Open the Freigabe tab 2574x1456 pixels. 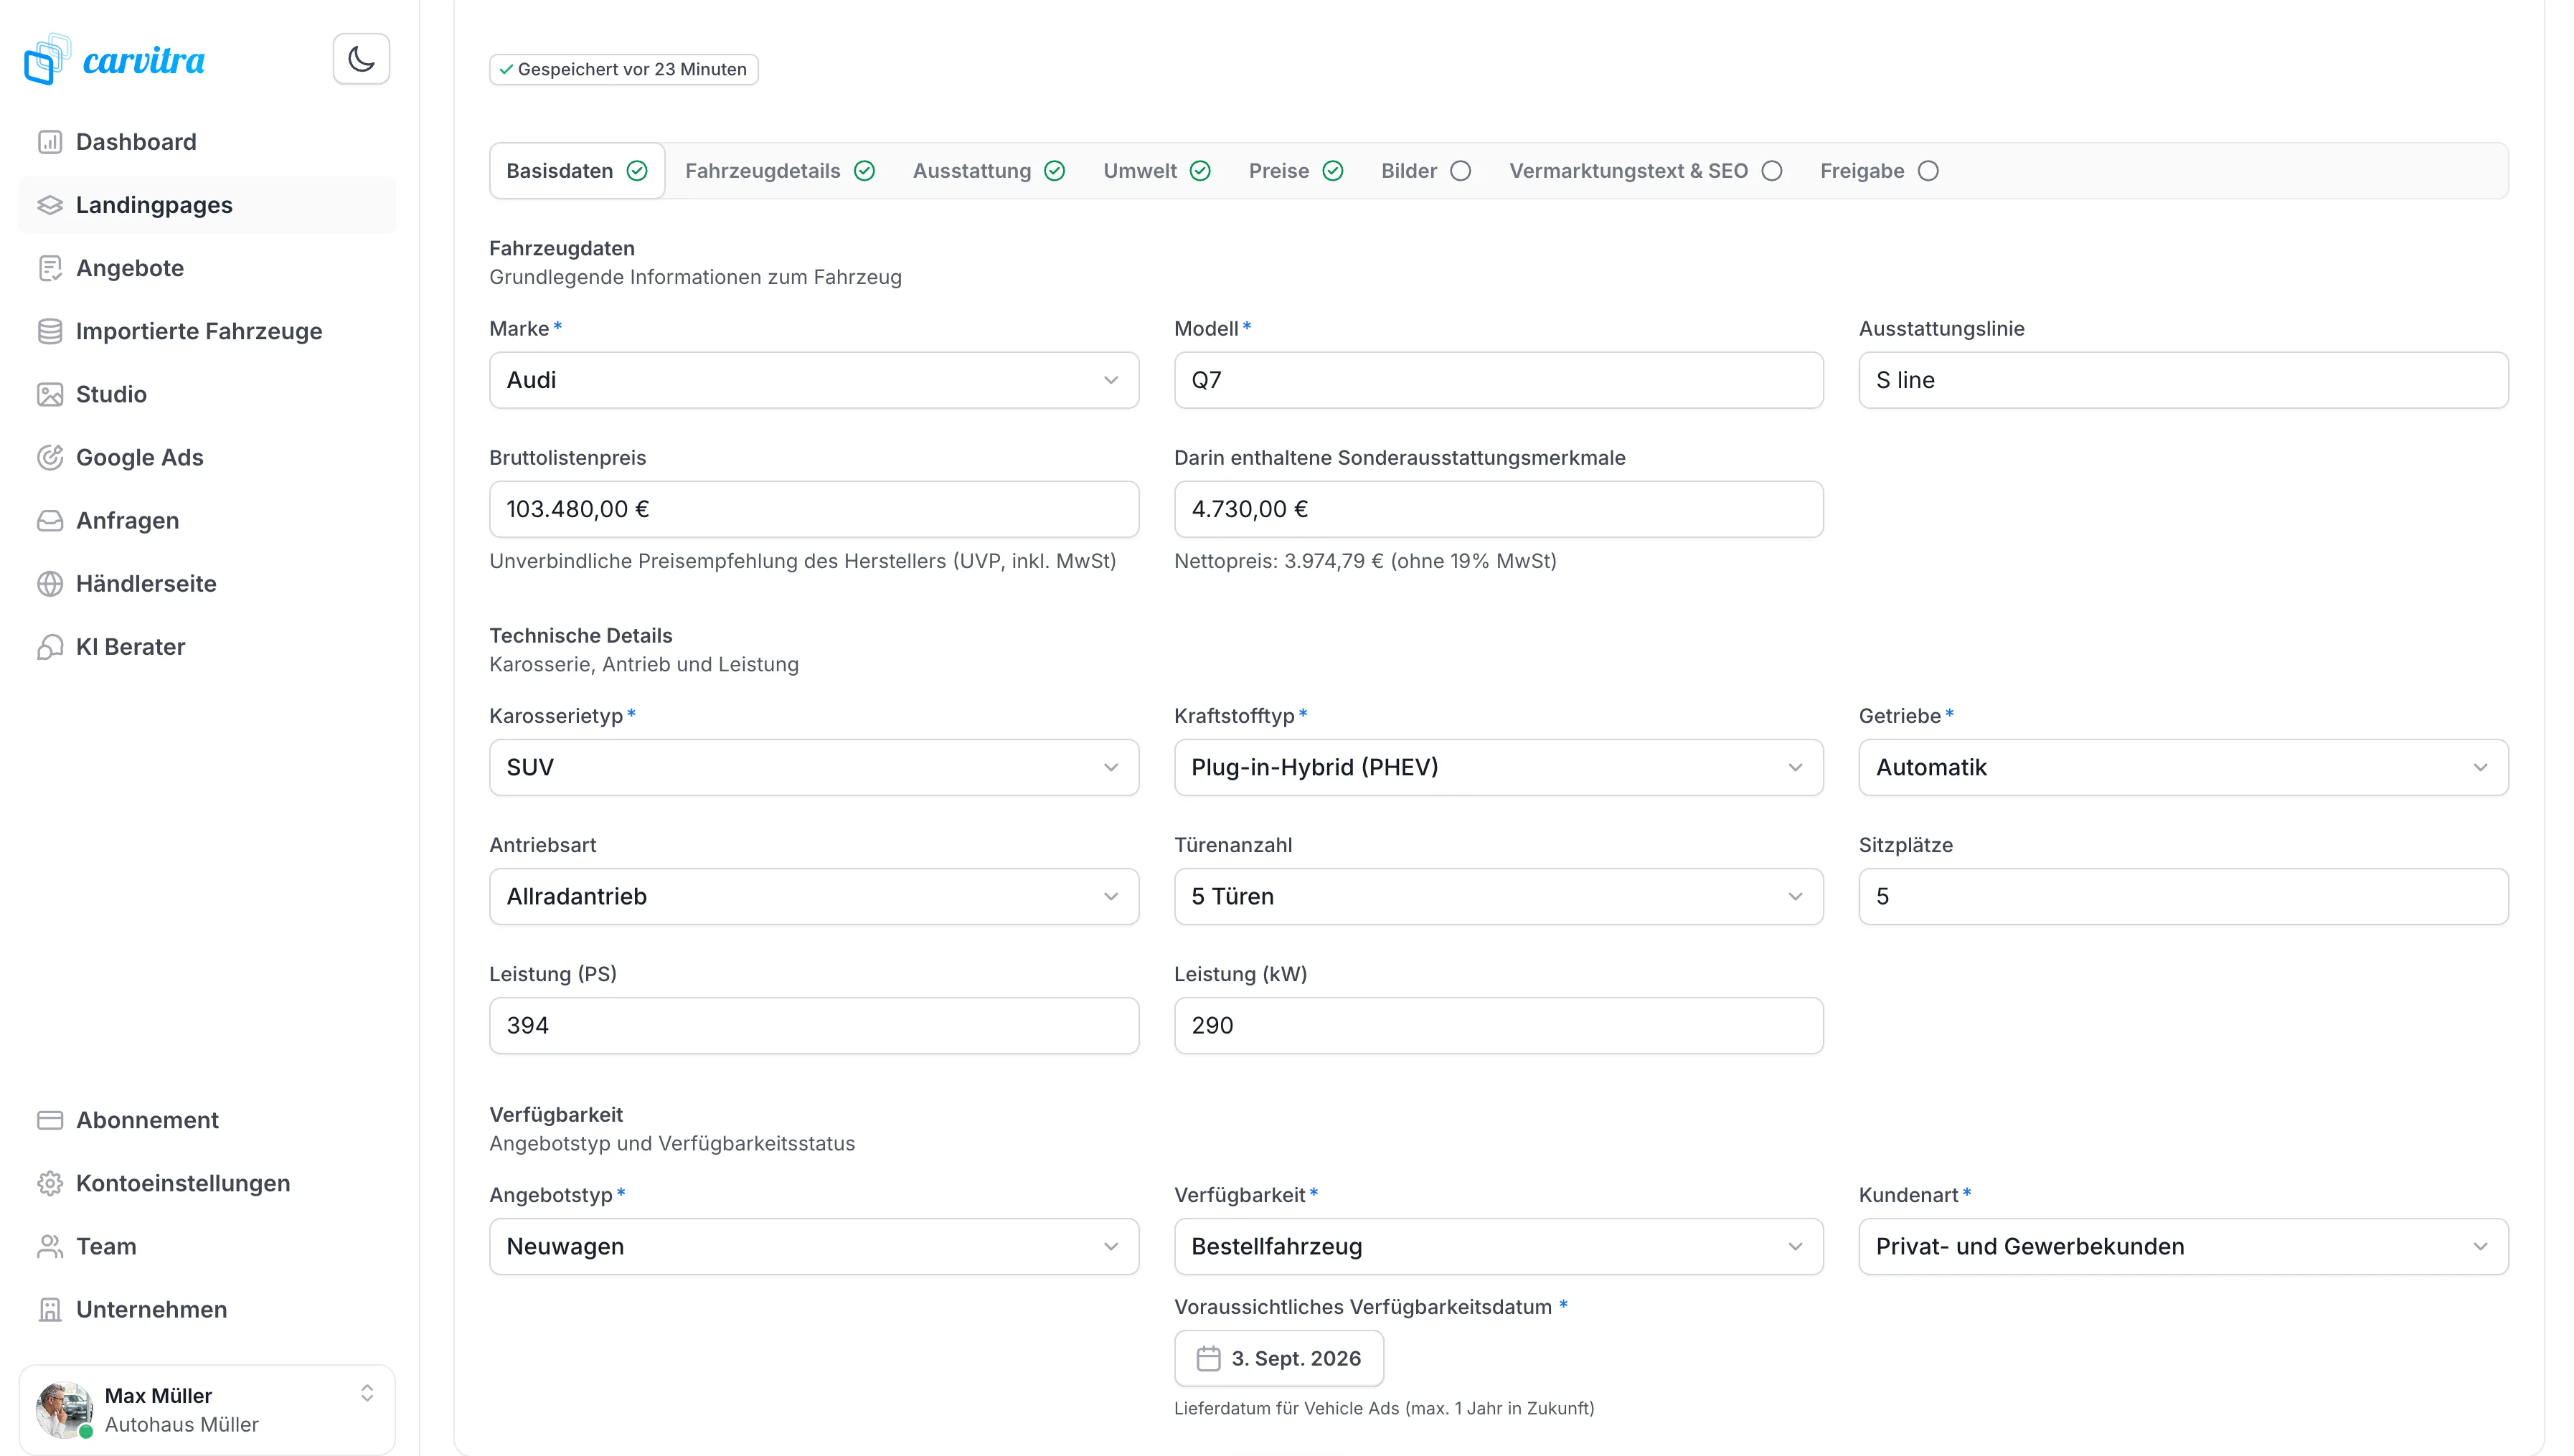coord(1880,171)
